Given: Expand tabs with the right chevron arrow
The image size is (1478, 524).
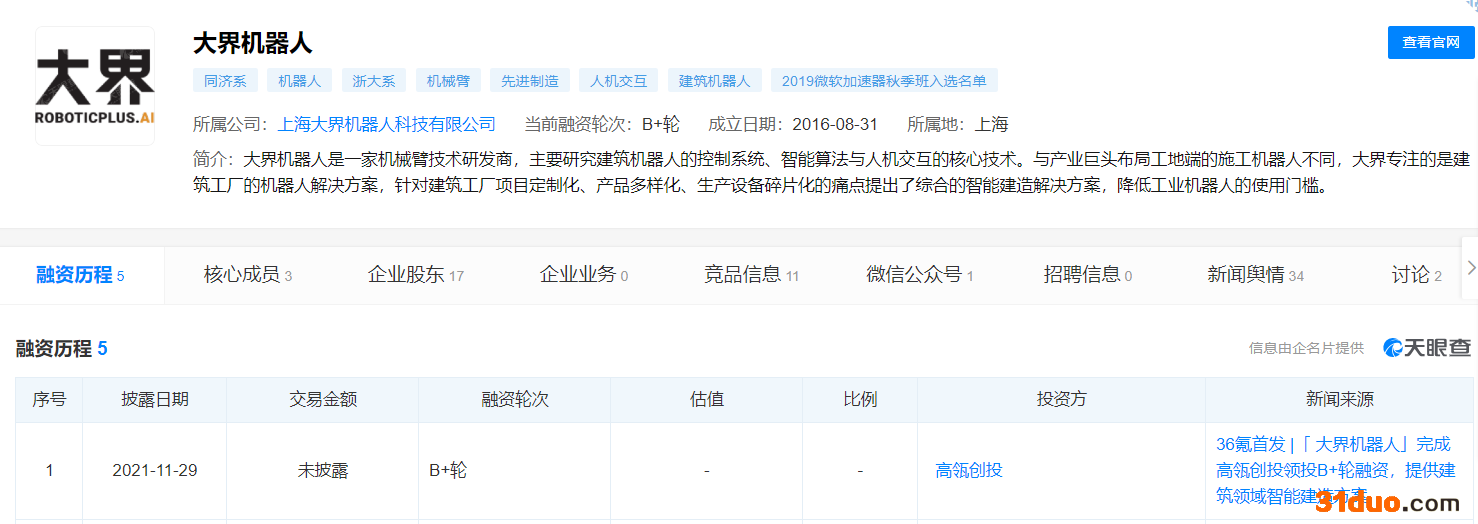Looking at the screenshot, I should click(1470, 267).
